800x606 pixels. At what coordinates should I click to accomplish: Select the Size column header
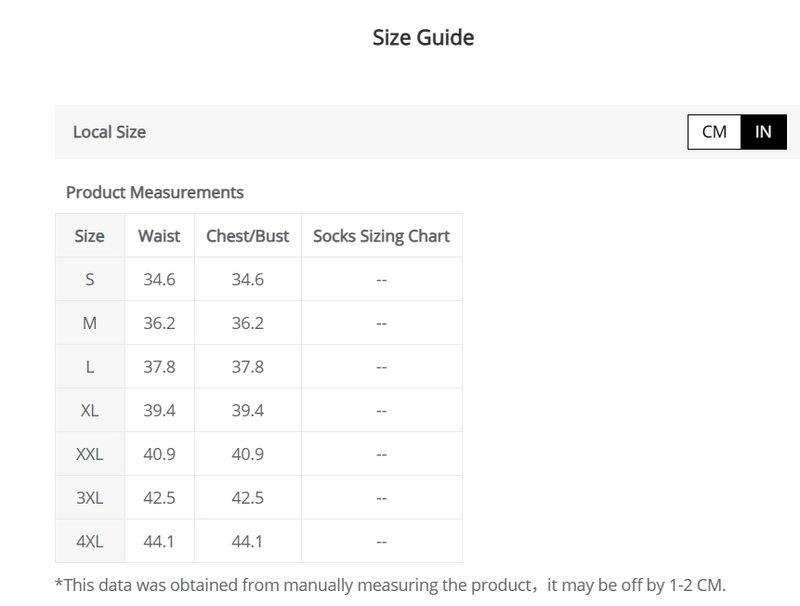click(x=90, y=237)
